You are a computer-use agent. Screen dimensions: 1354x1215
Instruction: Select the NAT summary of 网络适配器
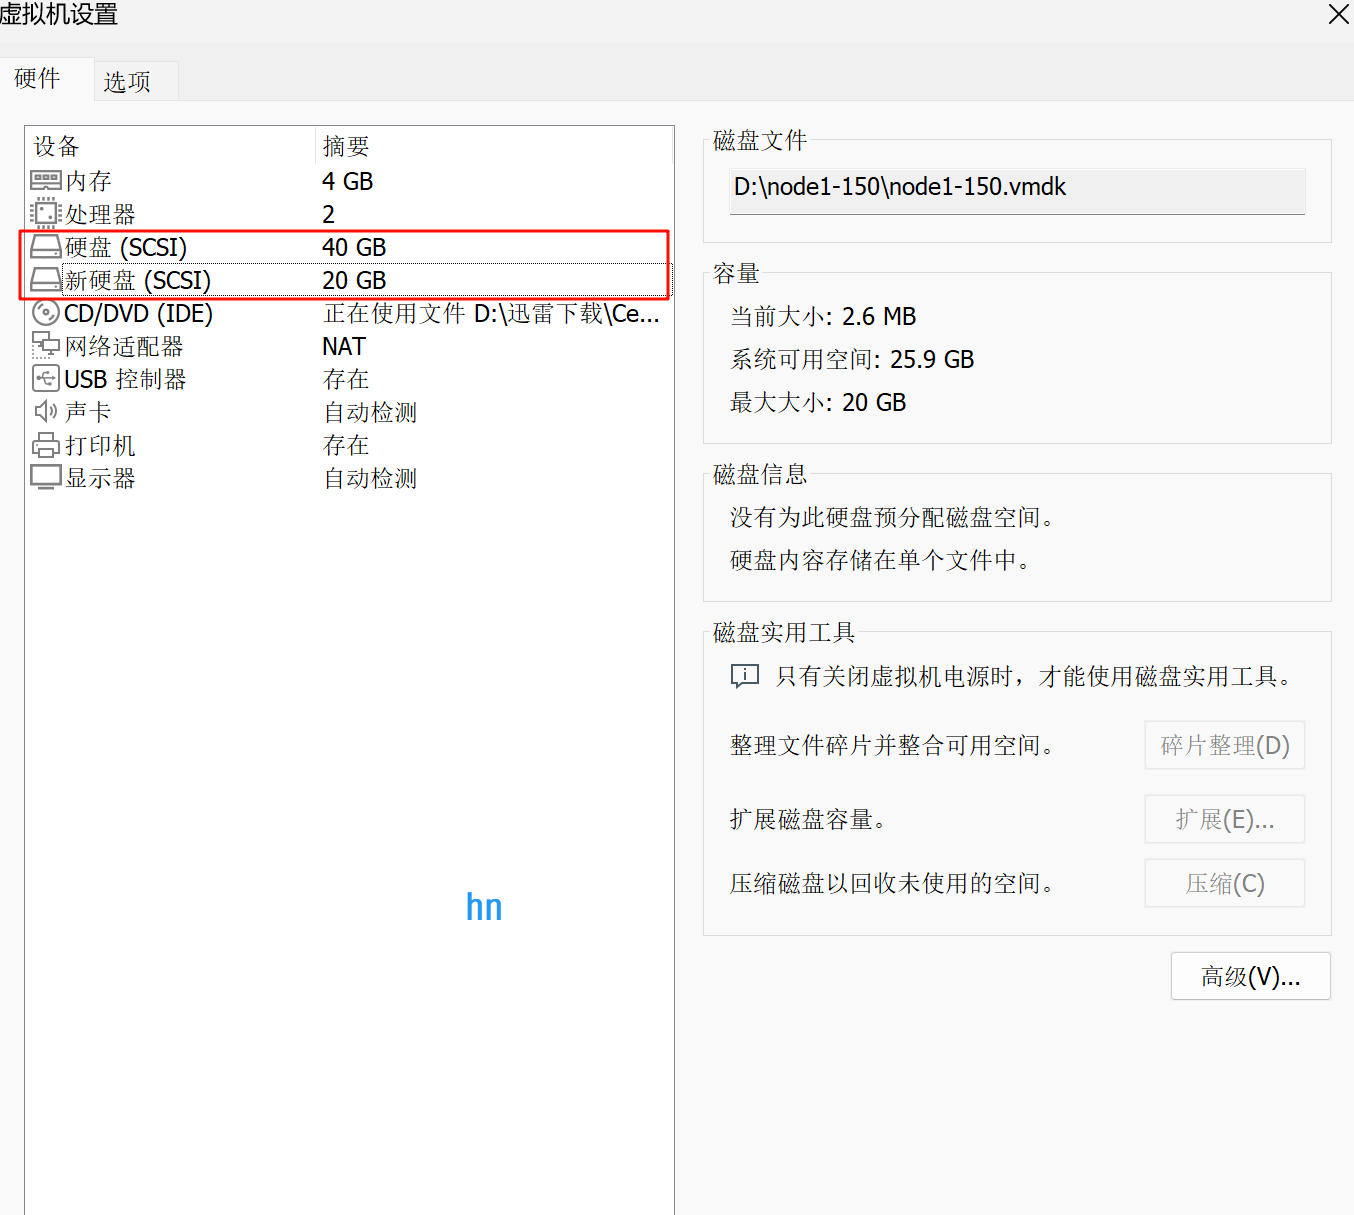343,345
